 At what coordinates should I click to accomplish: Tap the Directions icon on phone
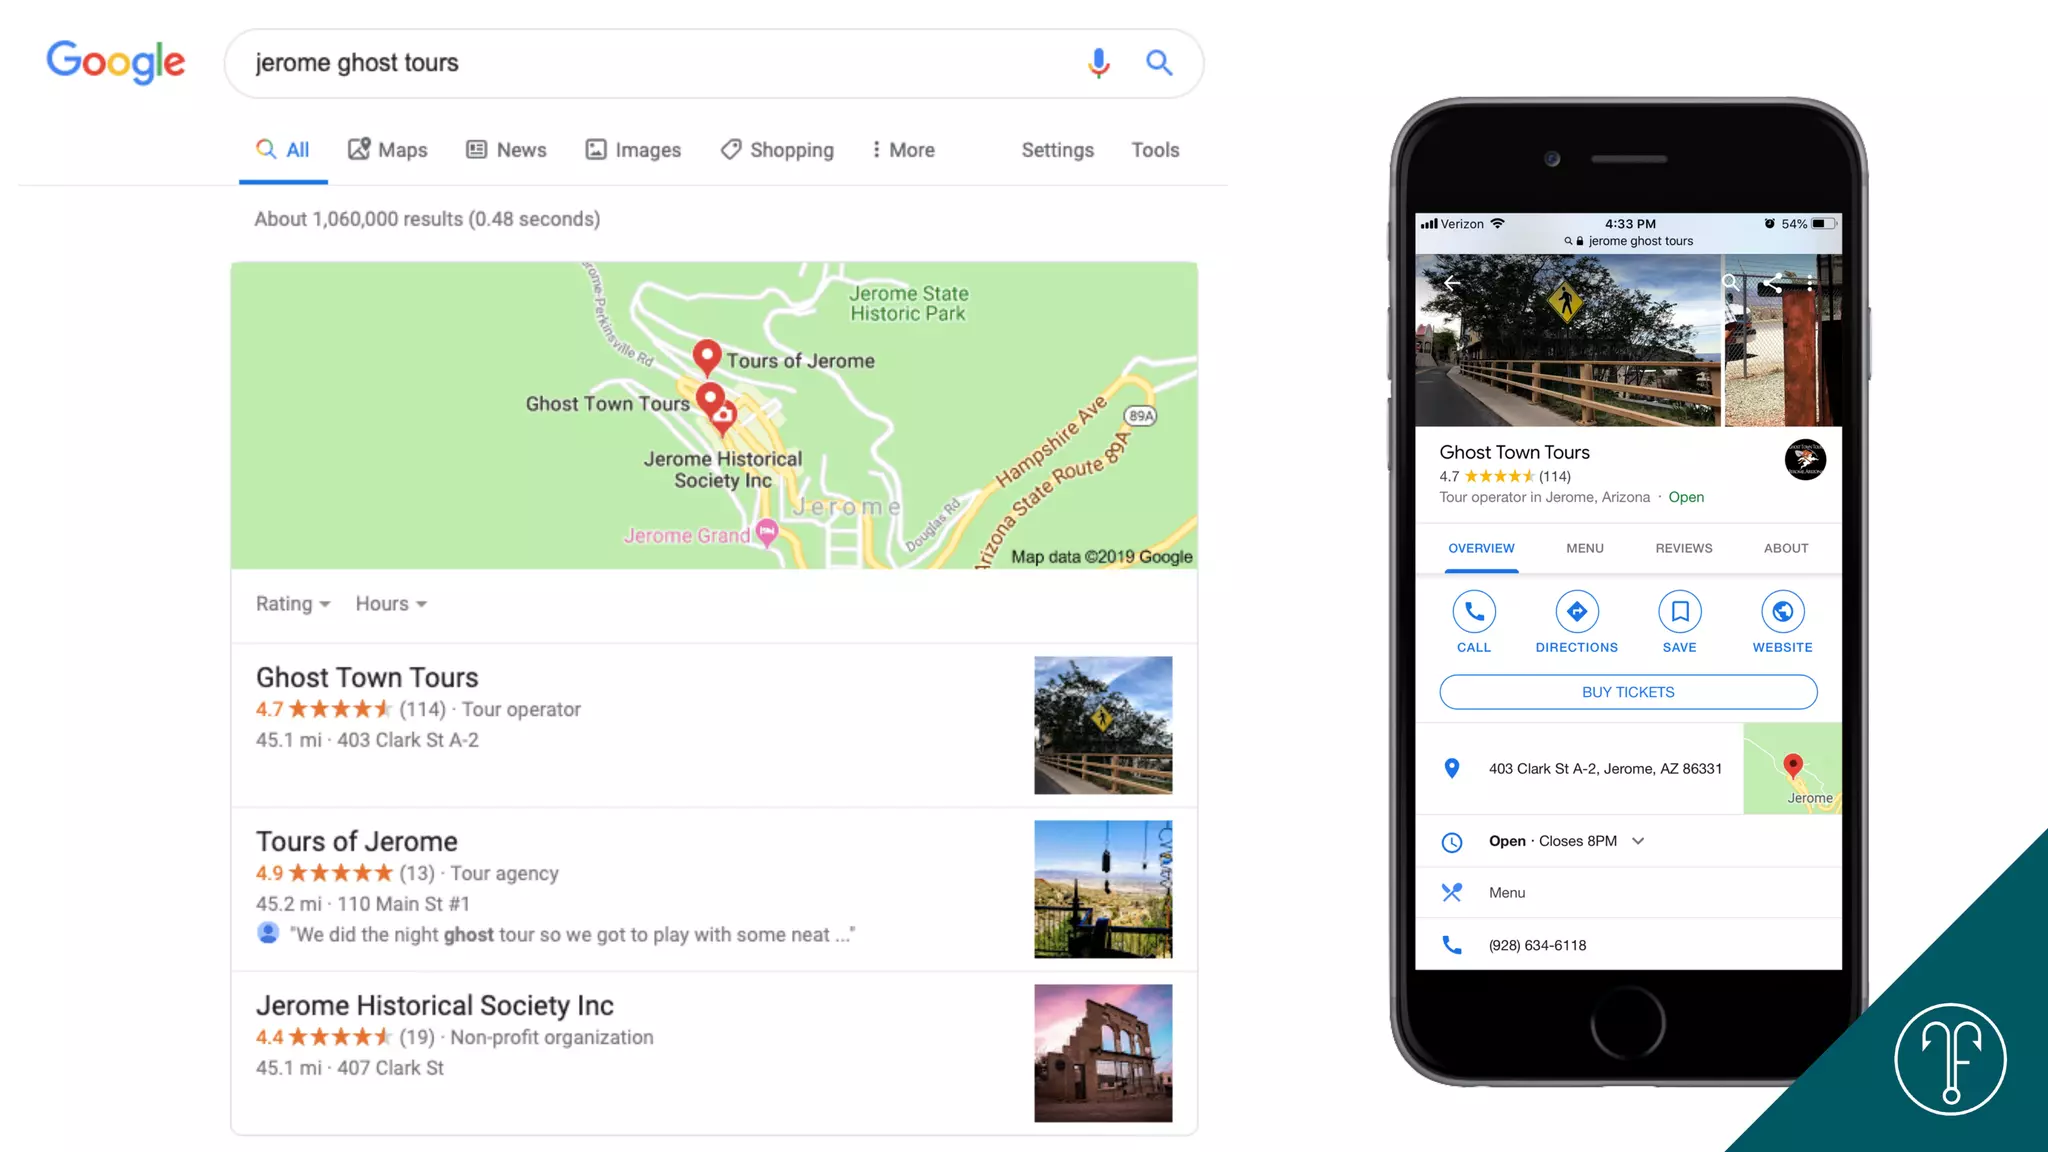(x=1577, y=612)
